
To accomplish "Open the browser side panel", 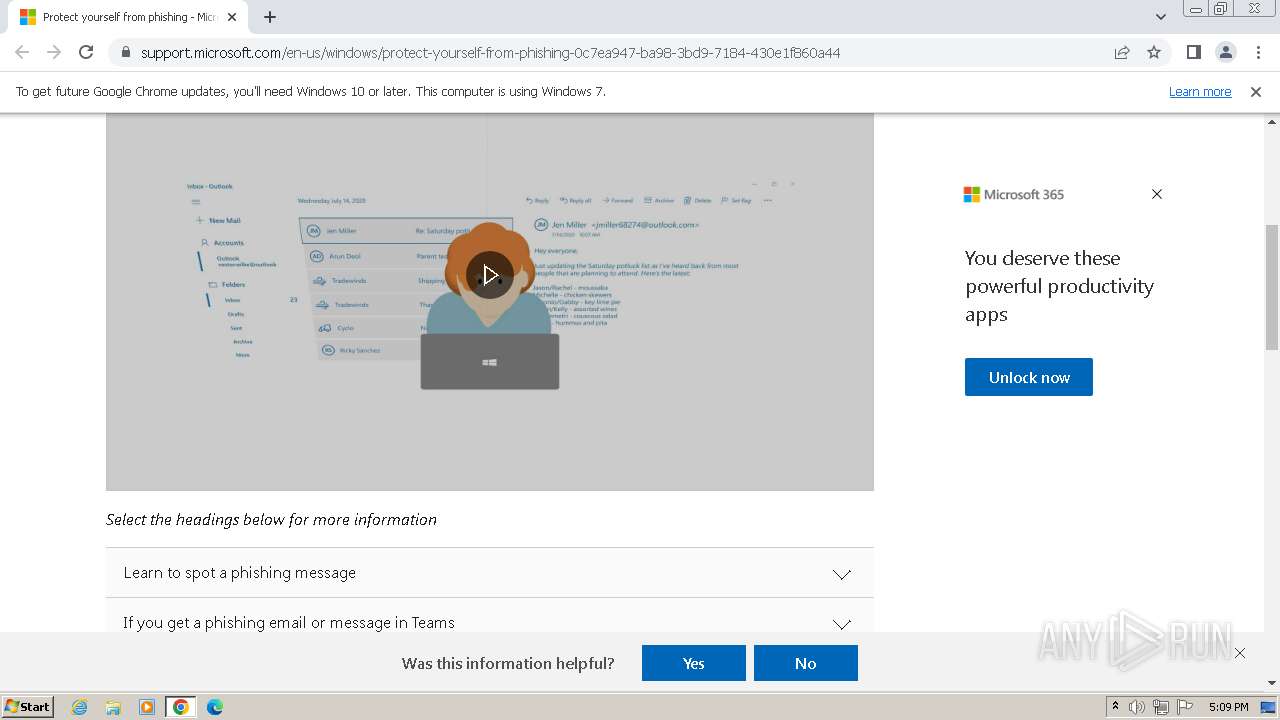I will pyautogui.click(x=1193, y=52).
